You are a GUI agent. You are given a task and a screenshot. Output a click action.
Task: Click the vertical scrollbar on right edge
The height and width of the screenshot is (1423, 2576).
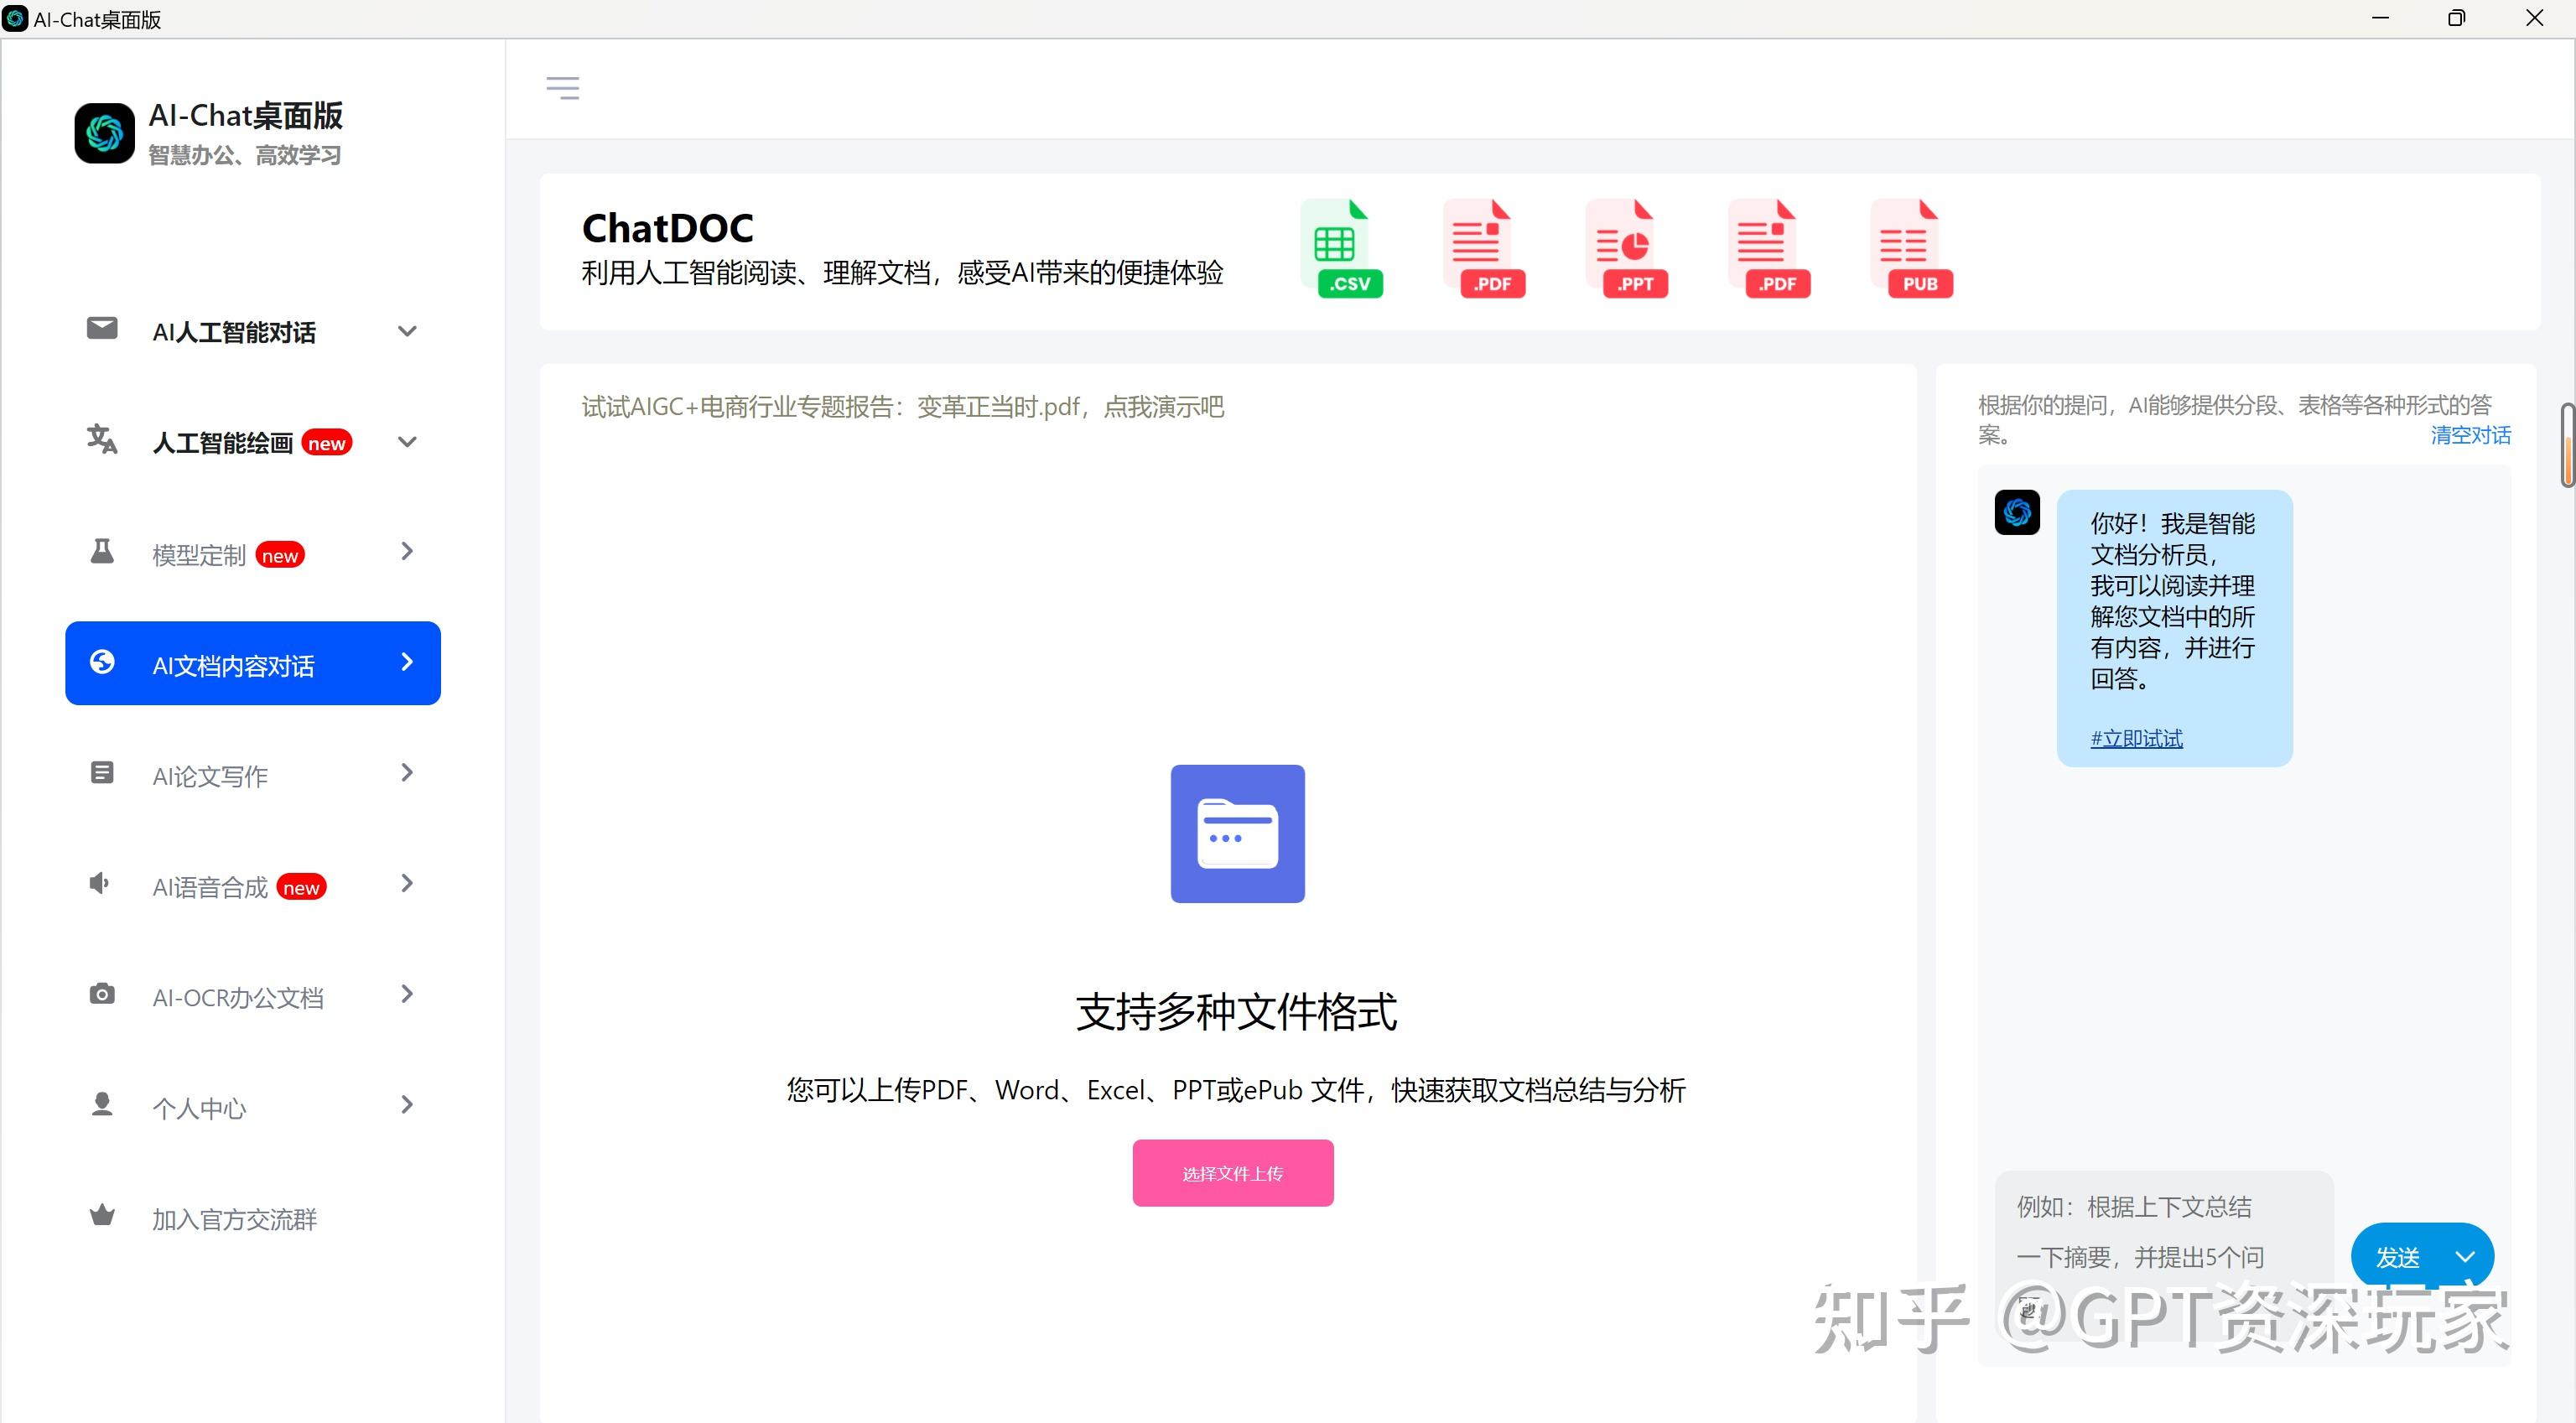point(2567,445)
